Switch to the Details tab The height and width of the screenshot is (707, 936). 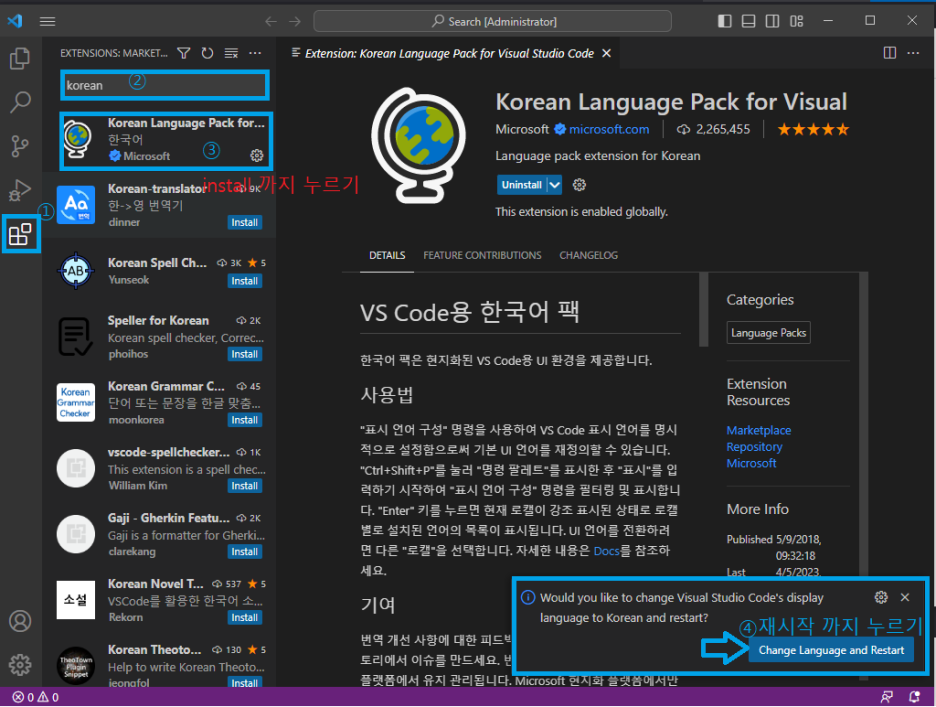pos(387,256)
